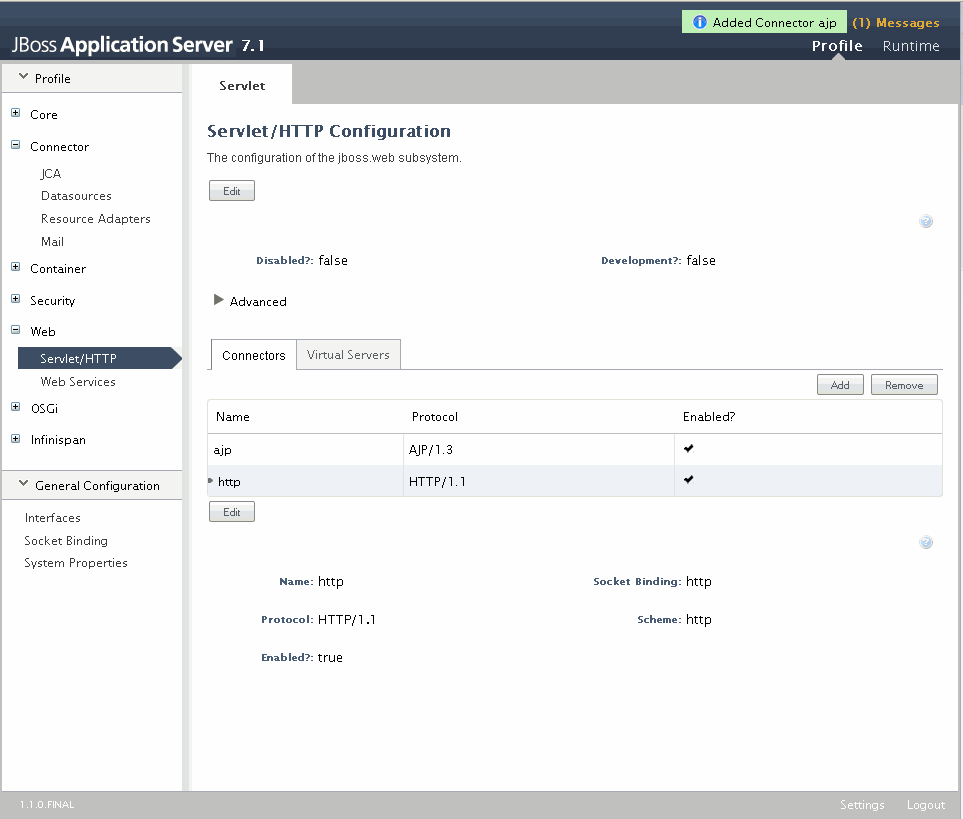
Task: Click Edit below the connectors table
Action: coord(232,512)
